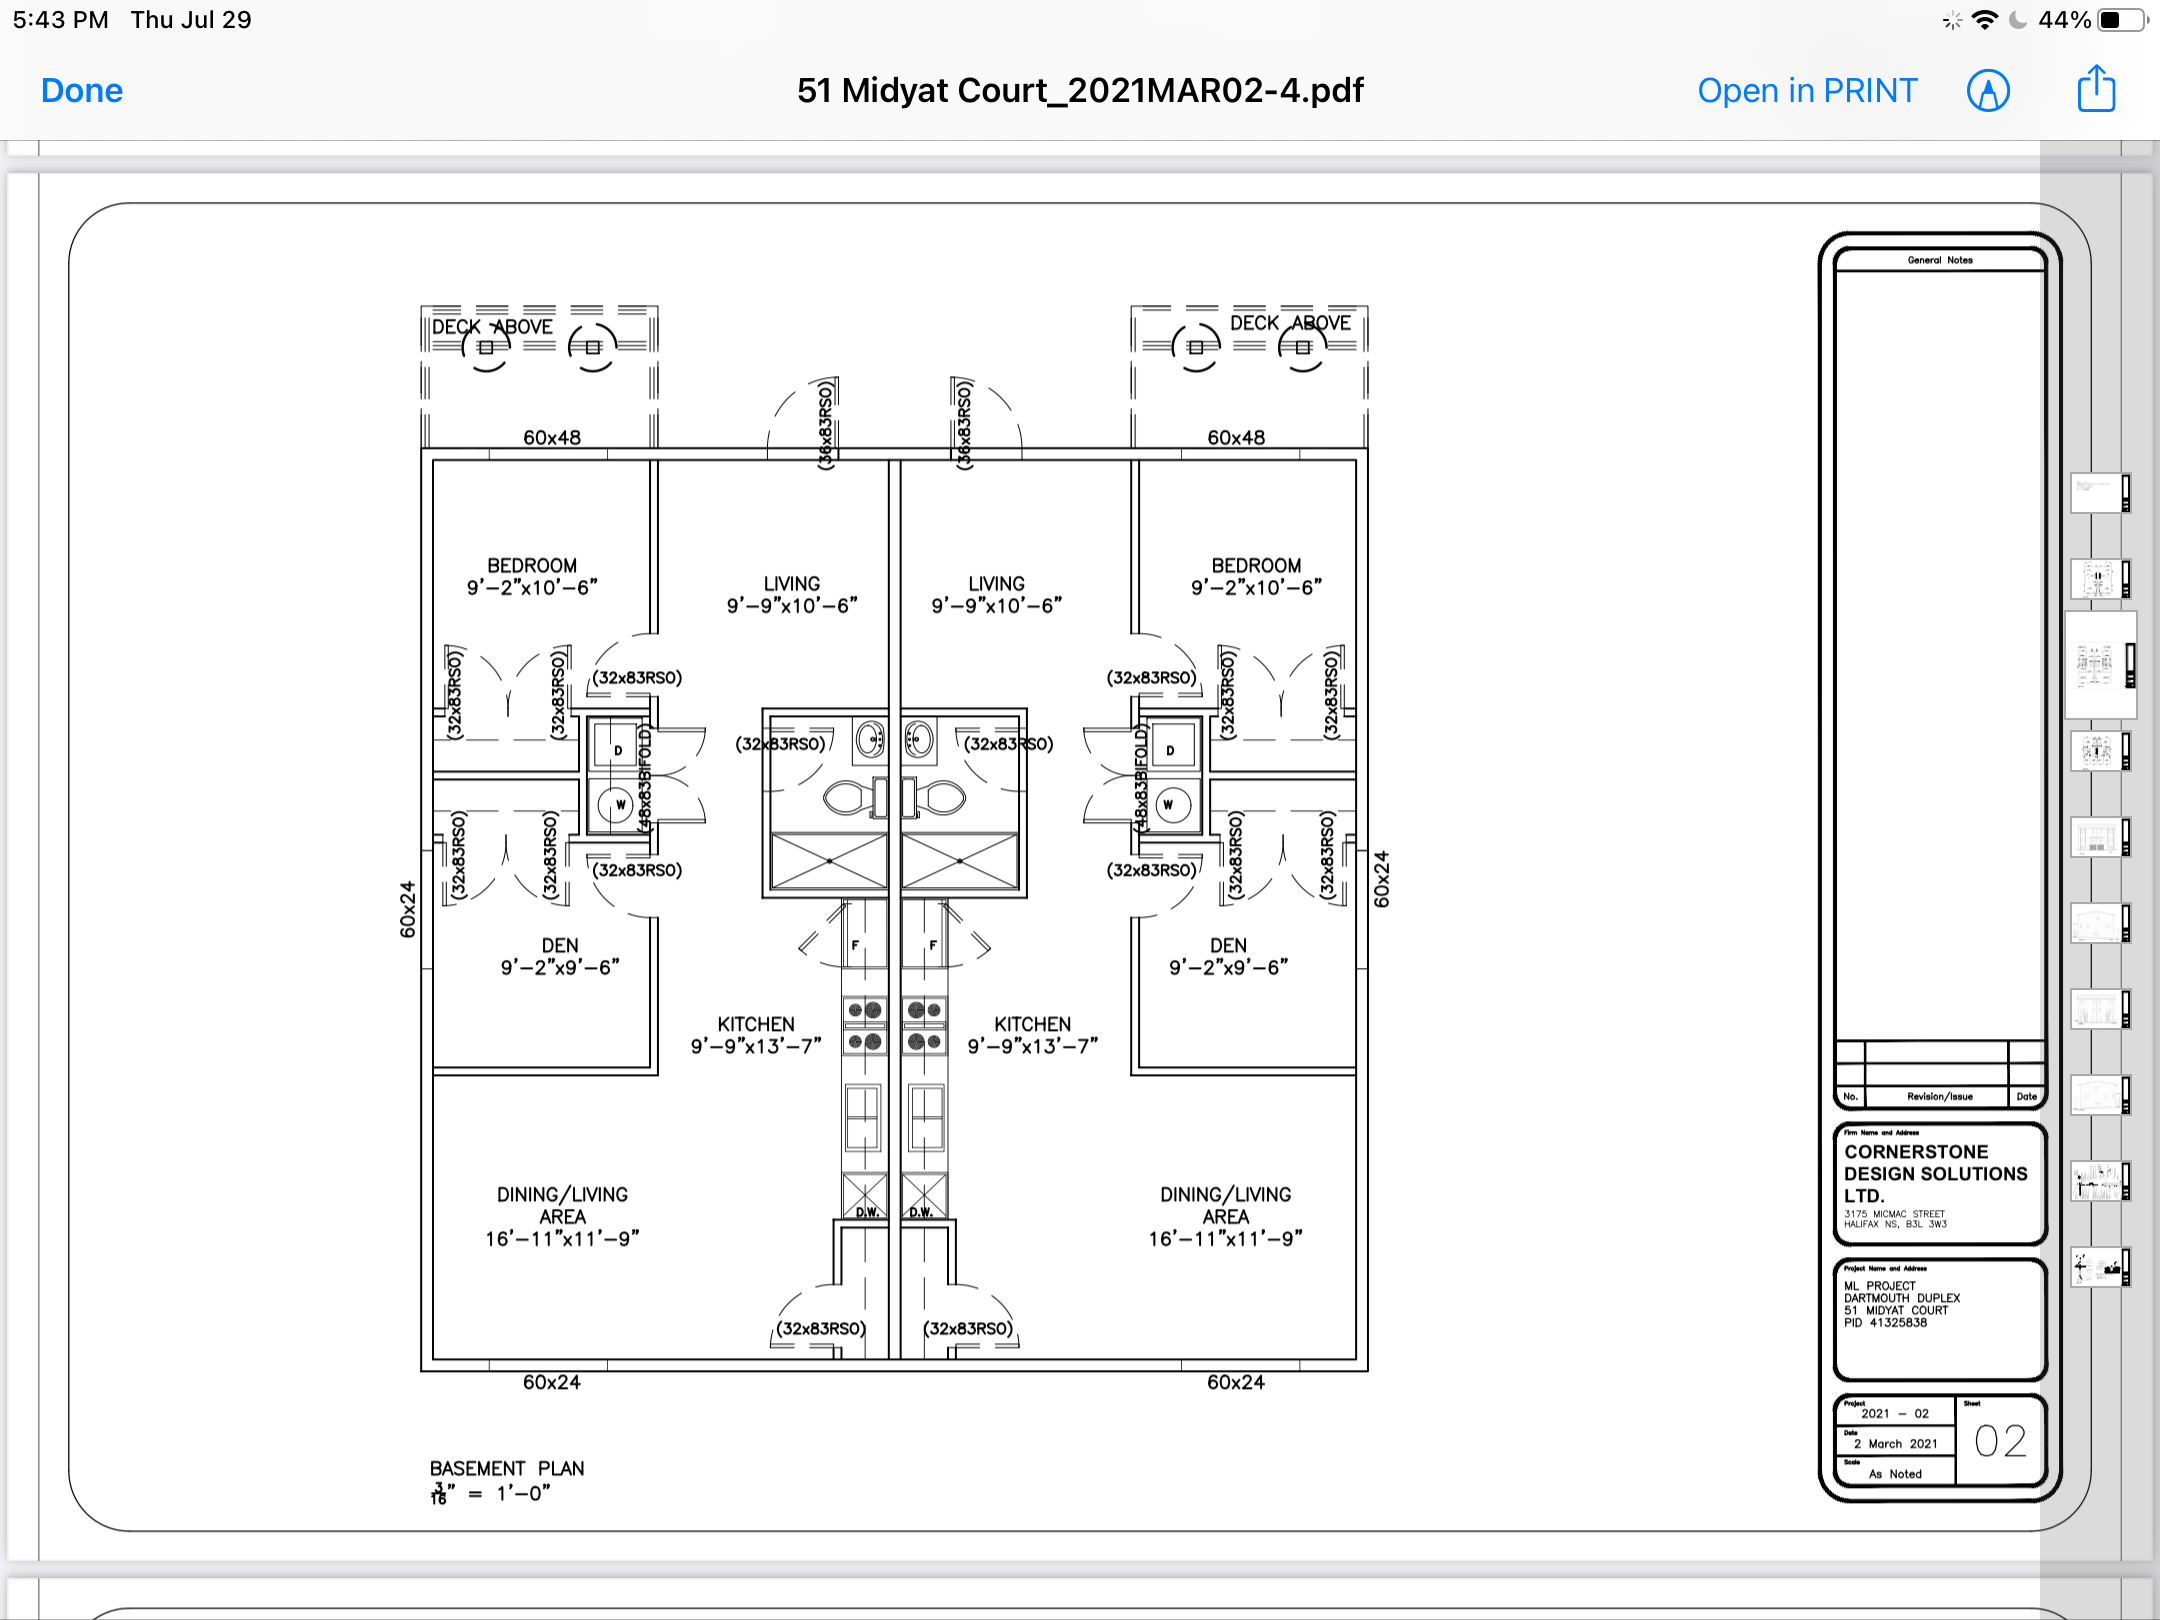Select the last page thumbnail
2160x1620 pixels.
tap(2099, 1267)
